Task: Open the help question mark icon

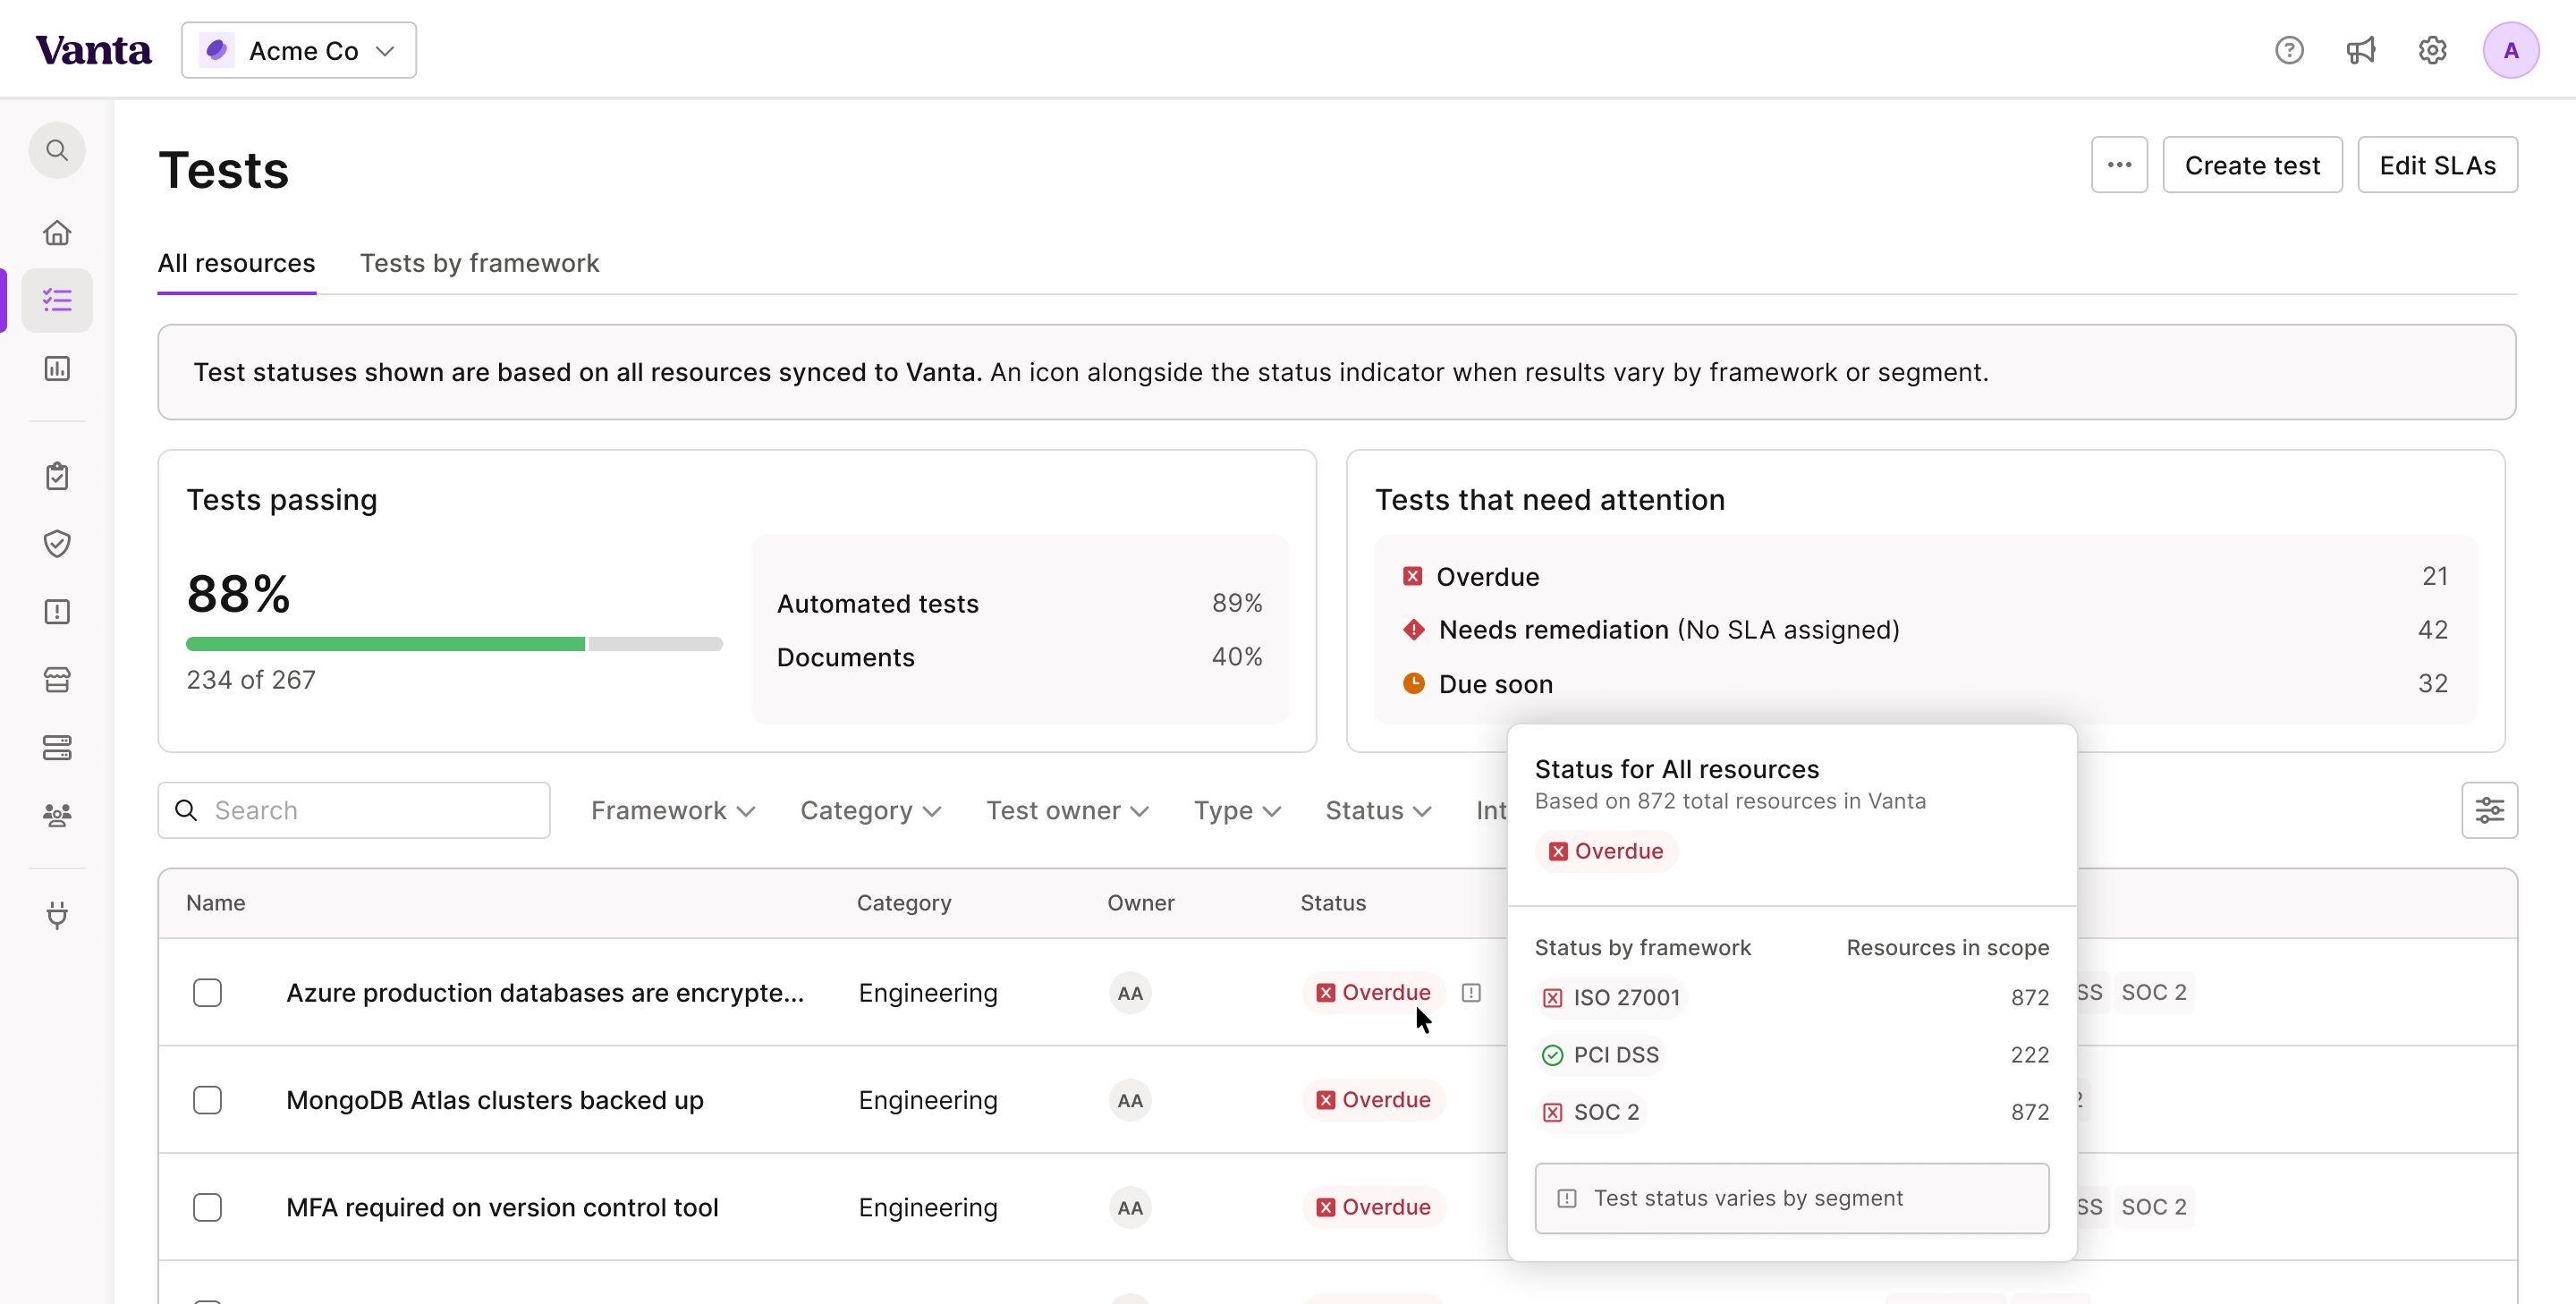Action: (x=2289, y=50)
